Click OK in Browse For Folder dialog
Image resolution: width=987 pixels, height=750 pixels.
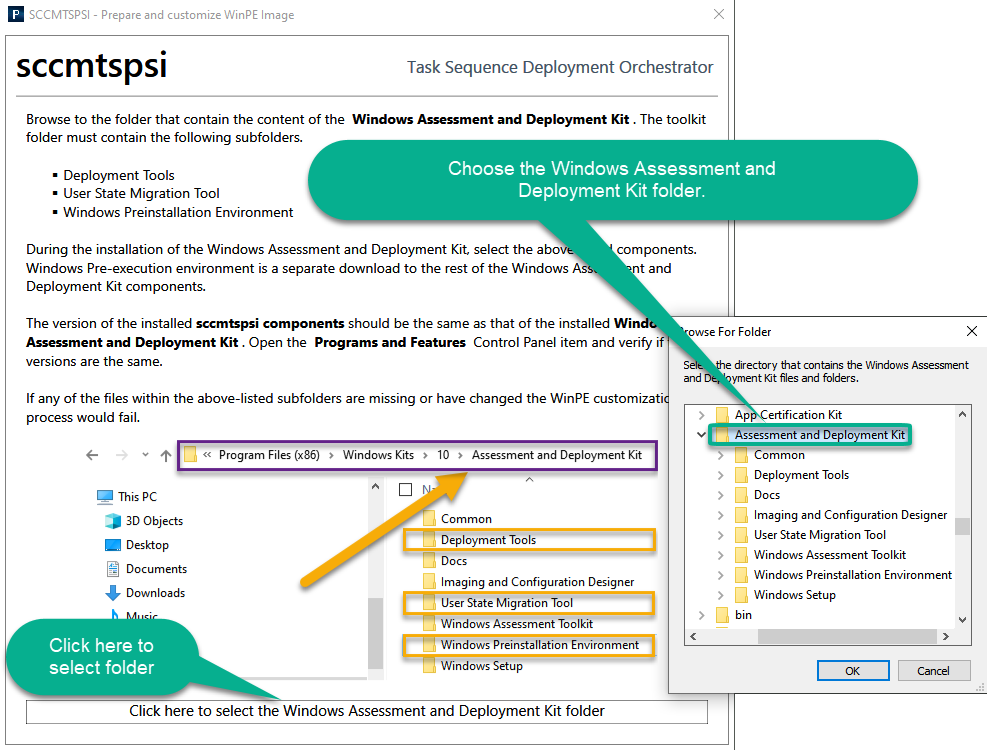point(852,670)
